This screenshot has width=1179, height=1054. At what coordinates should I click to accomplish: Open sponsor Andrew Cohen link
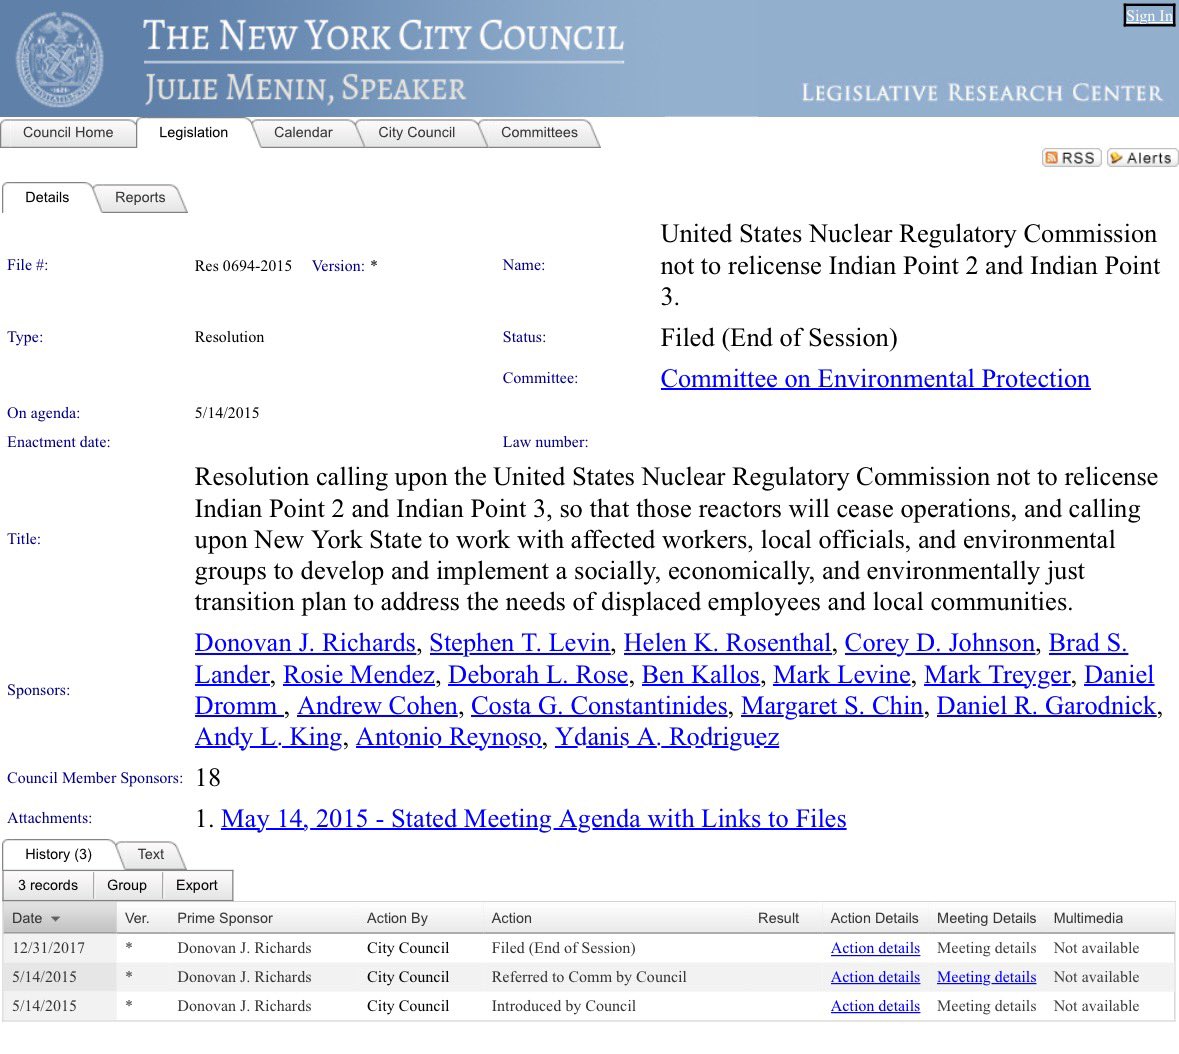point(377,706)
